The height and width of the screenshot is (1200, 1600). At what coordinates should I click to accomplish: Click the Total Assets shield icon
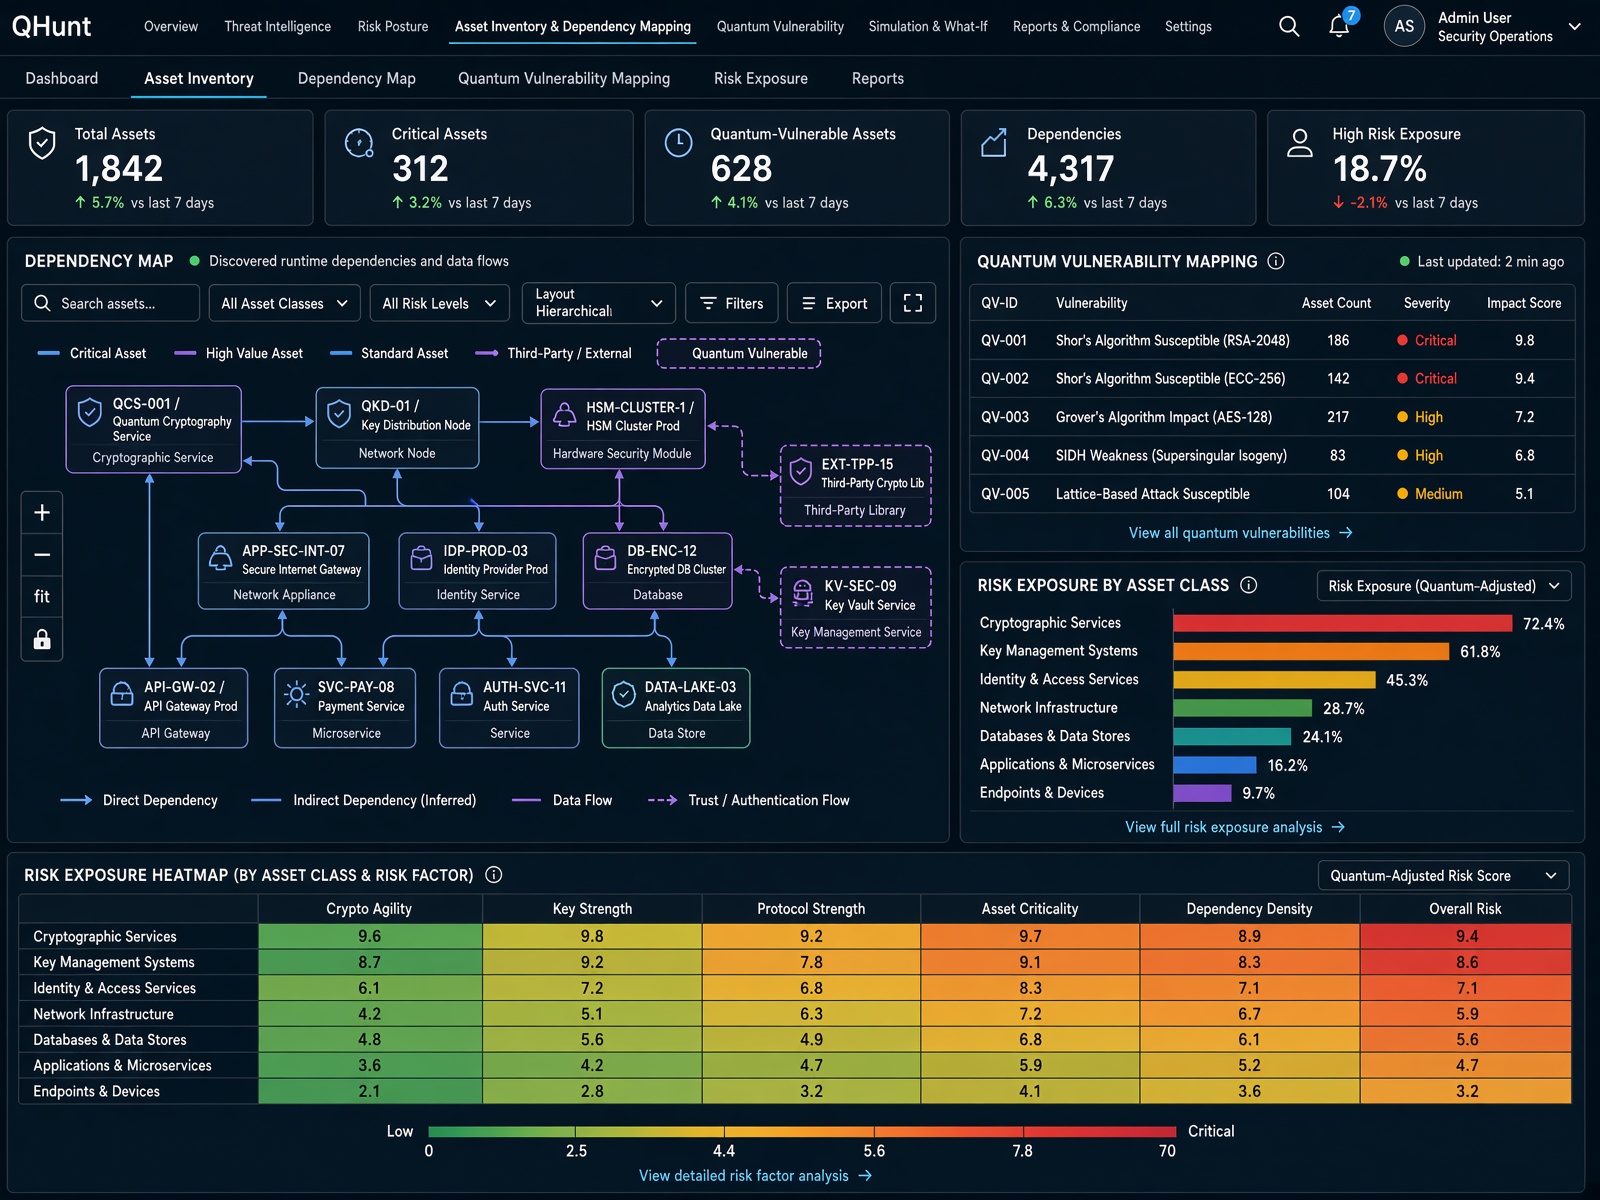tap(42, 144)
